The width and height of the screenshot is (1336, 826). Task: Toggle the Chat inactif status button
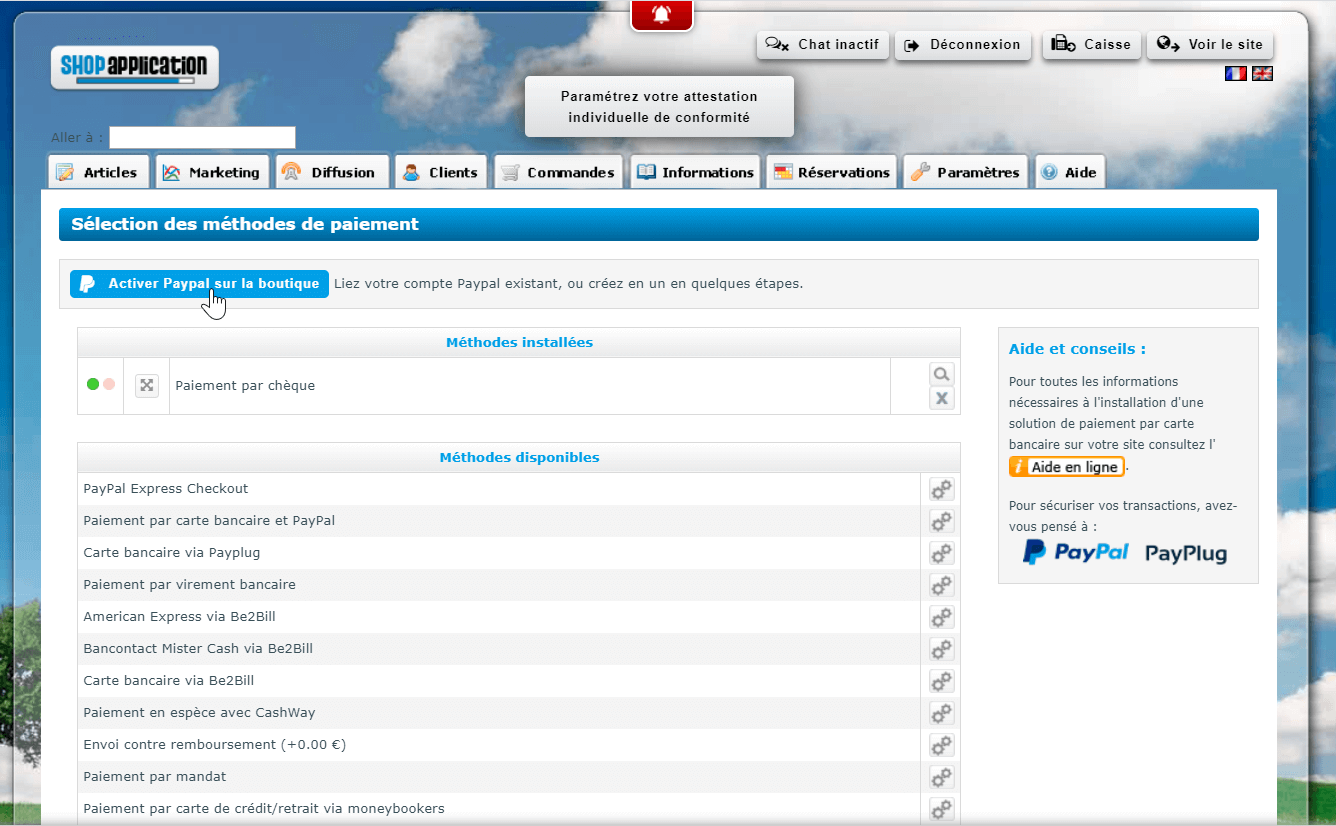(x=823, y=45)
